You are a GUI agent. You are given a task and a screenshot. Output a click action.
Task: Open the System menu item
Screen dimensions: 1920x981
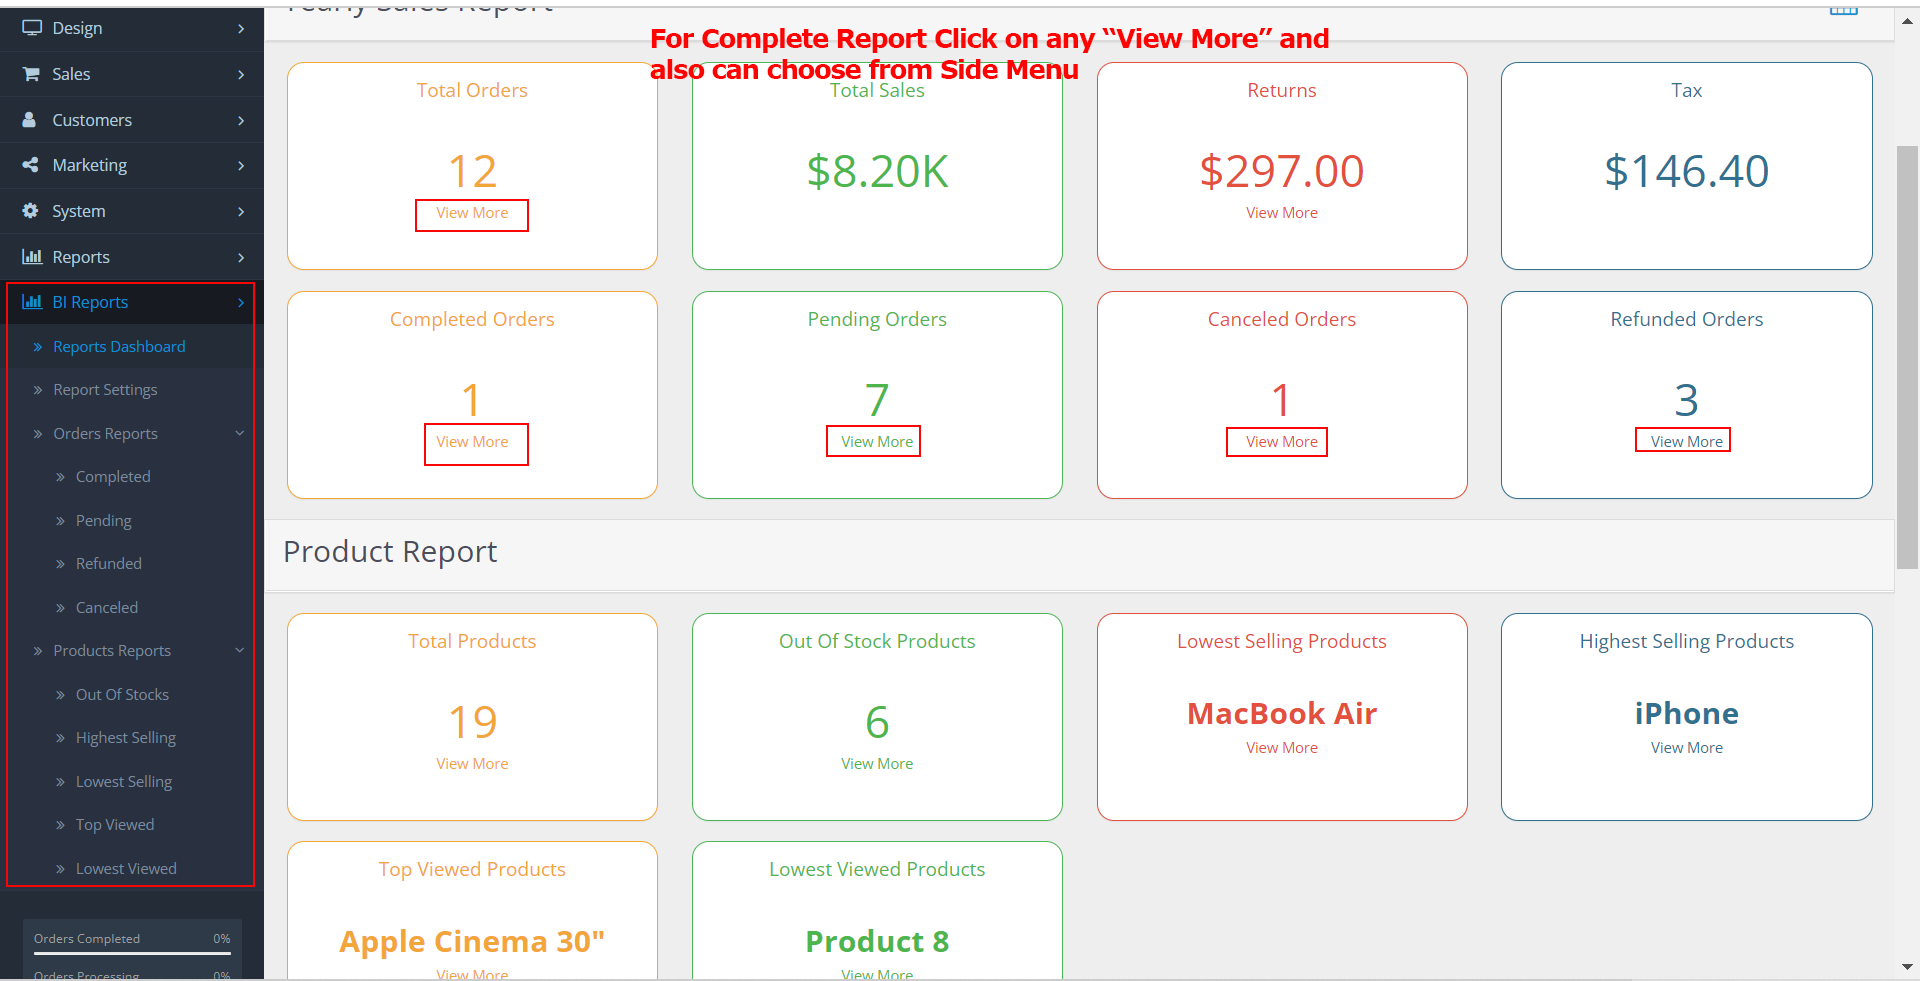pyautogui.click(x=132, y=211)
